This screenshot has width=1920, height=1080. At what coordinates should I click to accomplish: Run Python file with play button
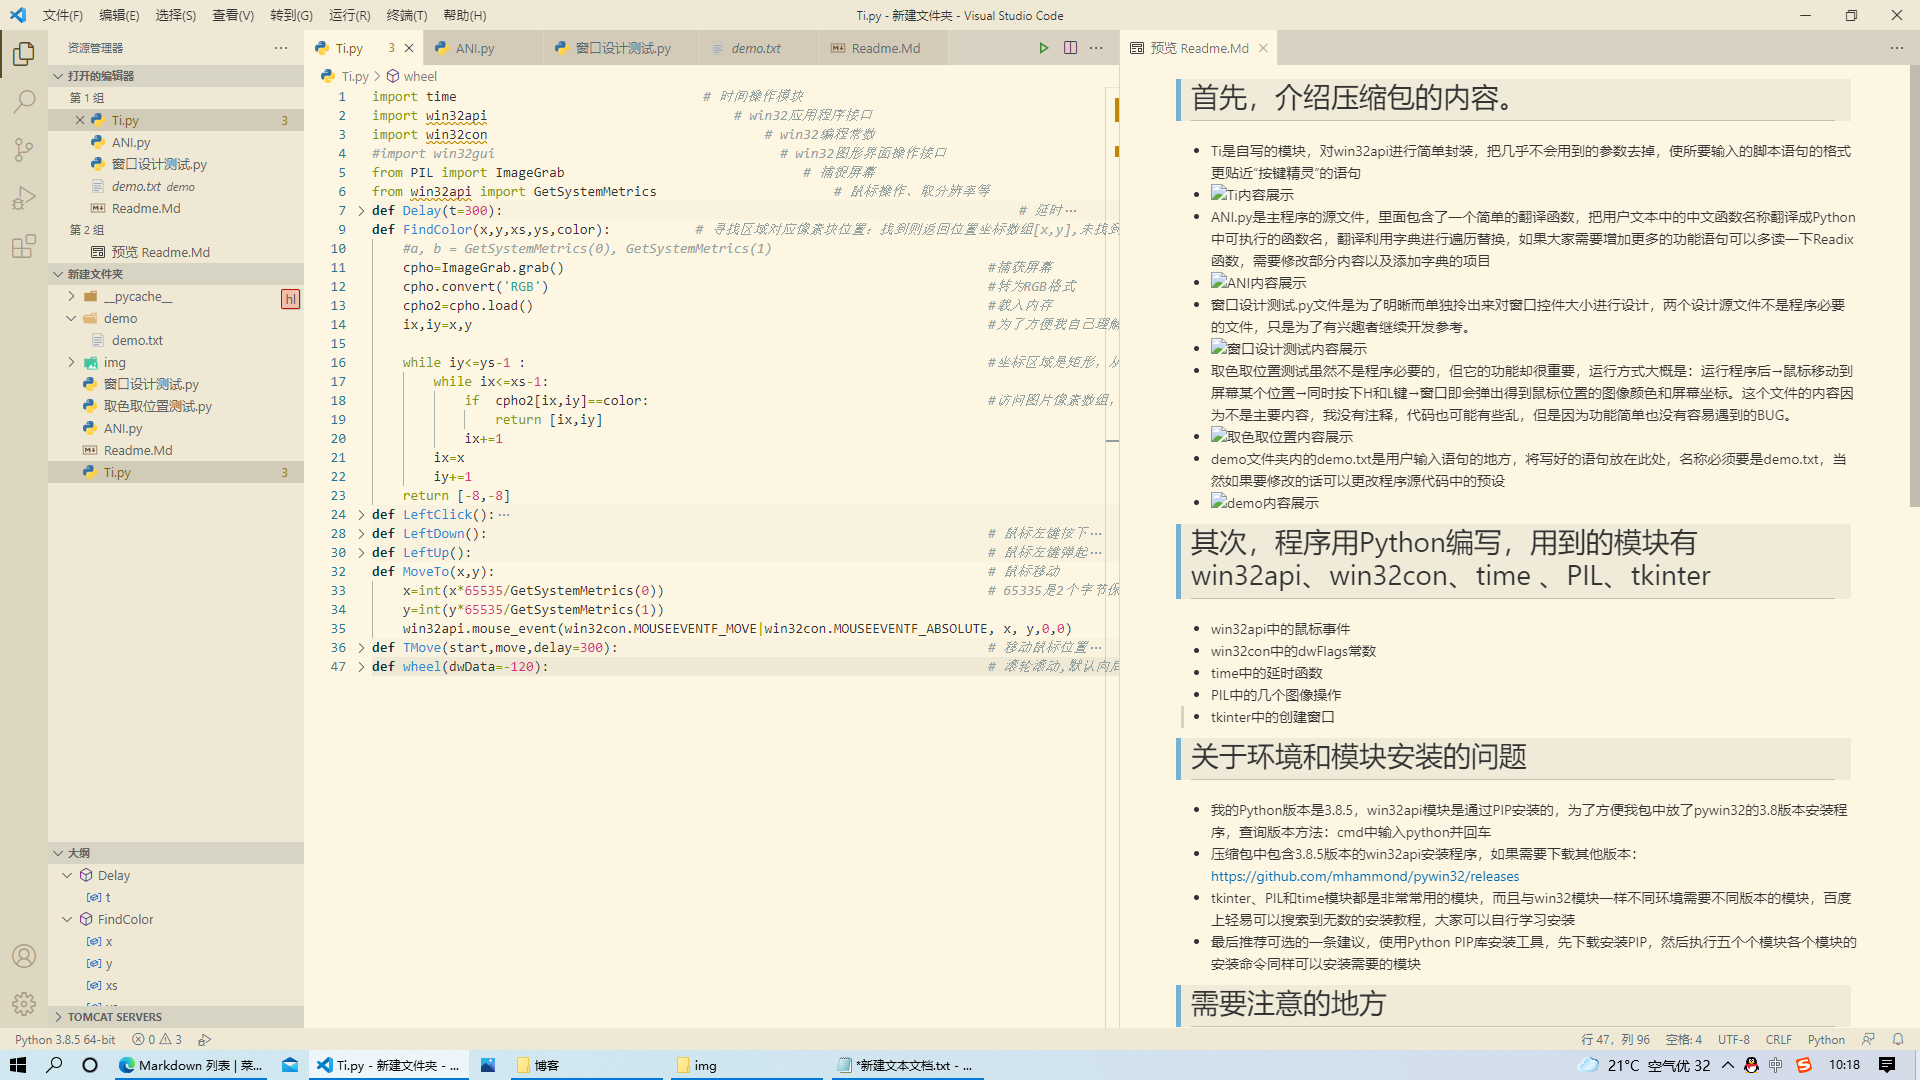pos(1044,48)
